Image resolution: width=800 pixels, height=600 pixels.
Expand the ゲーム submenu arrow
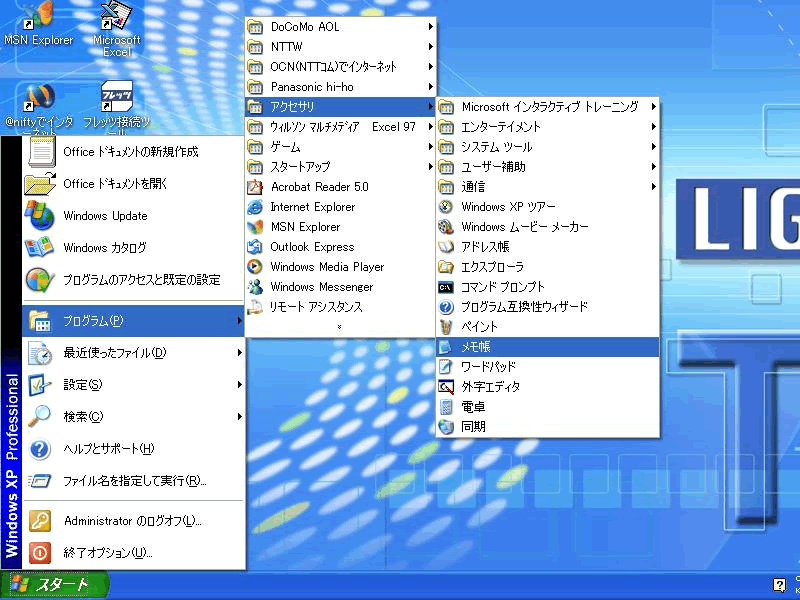click(431, 147)
